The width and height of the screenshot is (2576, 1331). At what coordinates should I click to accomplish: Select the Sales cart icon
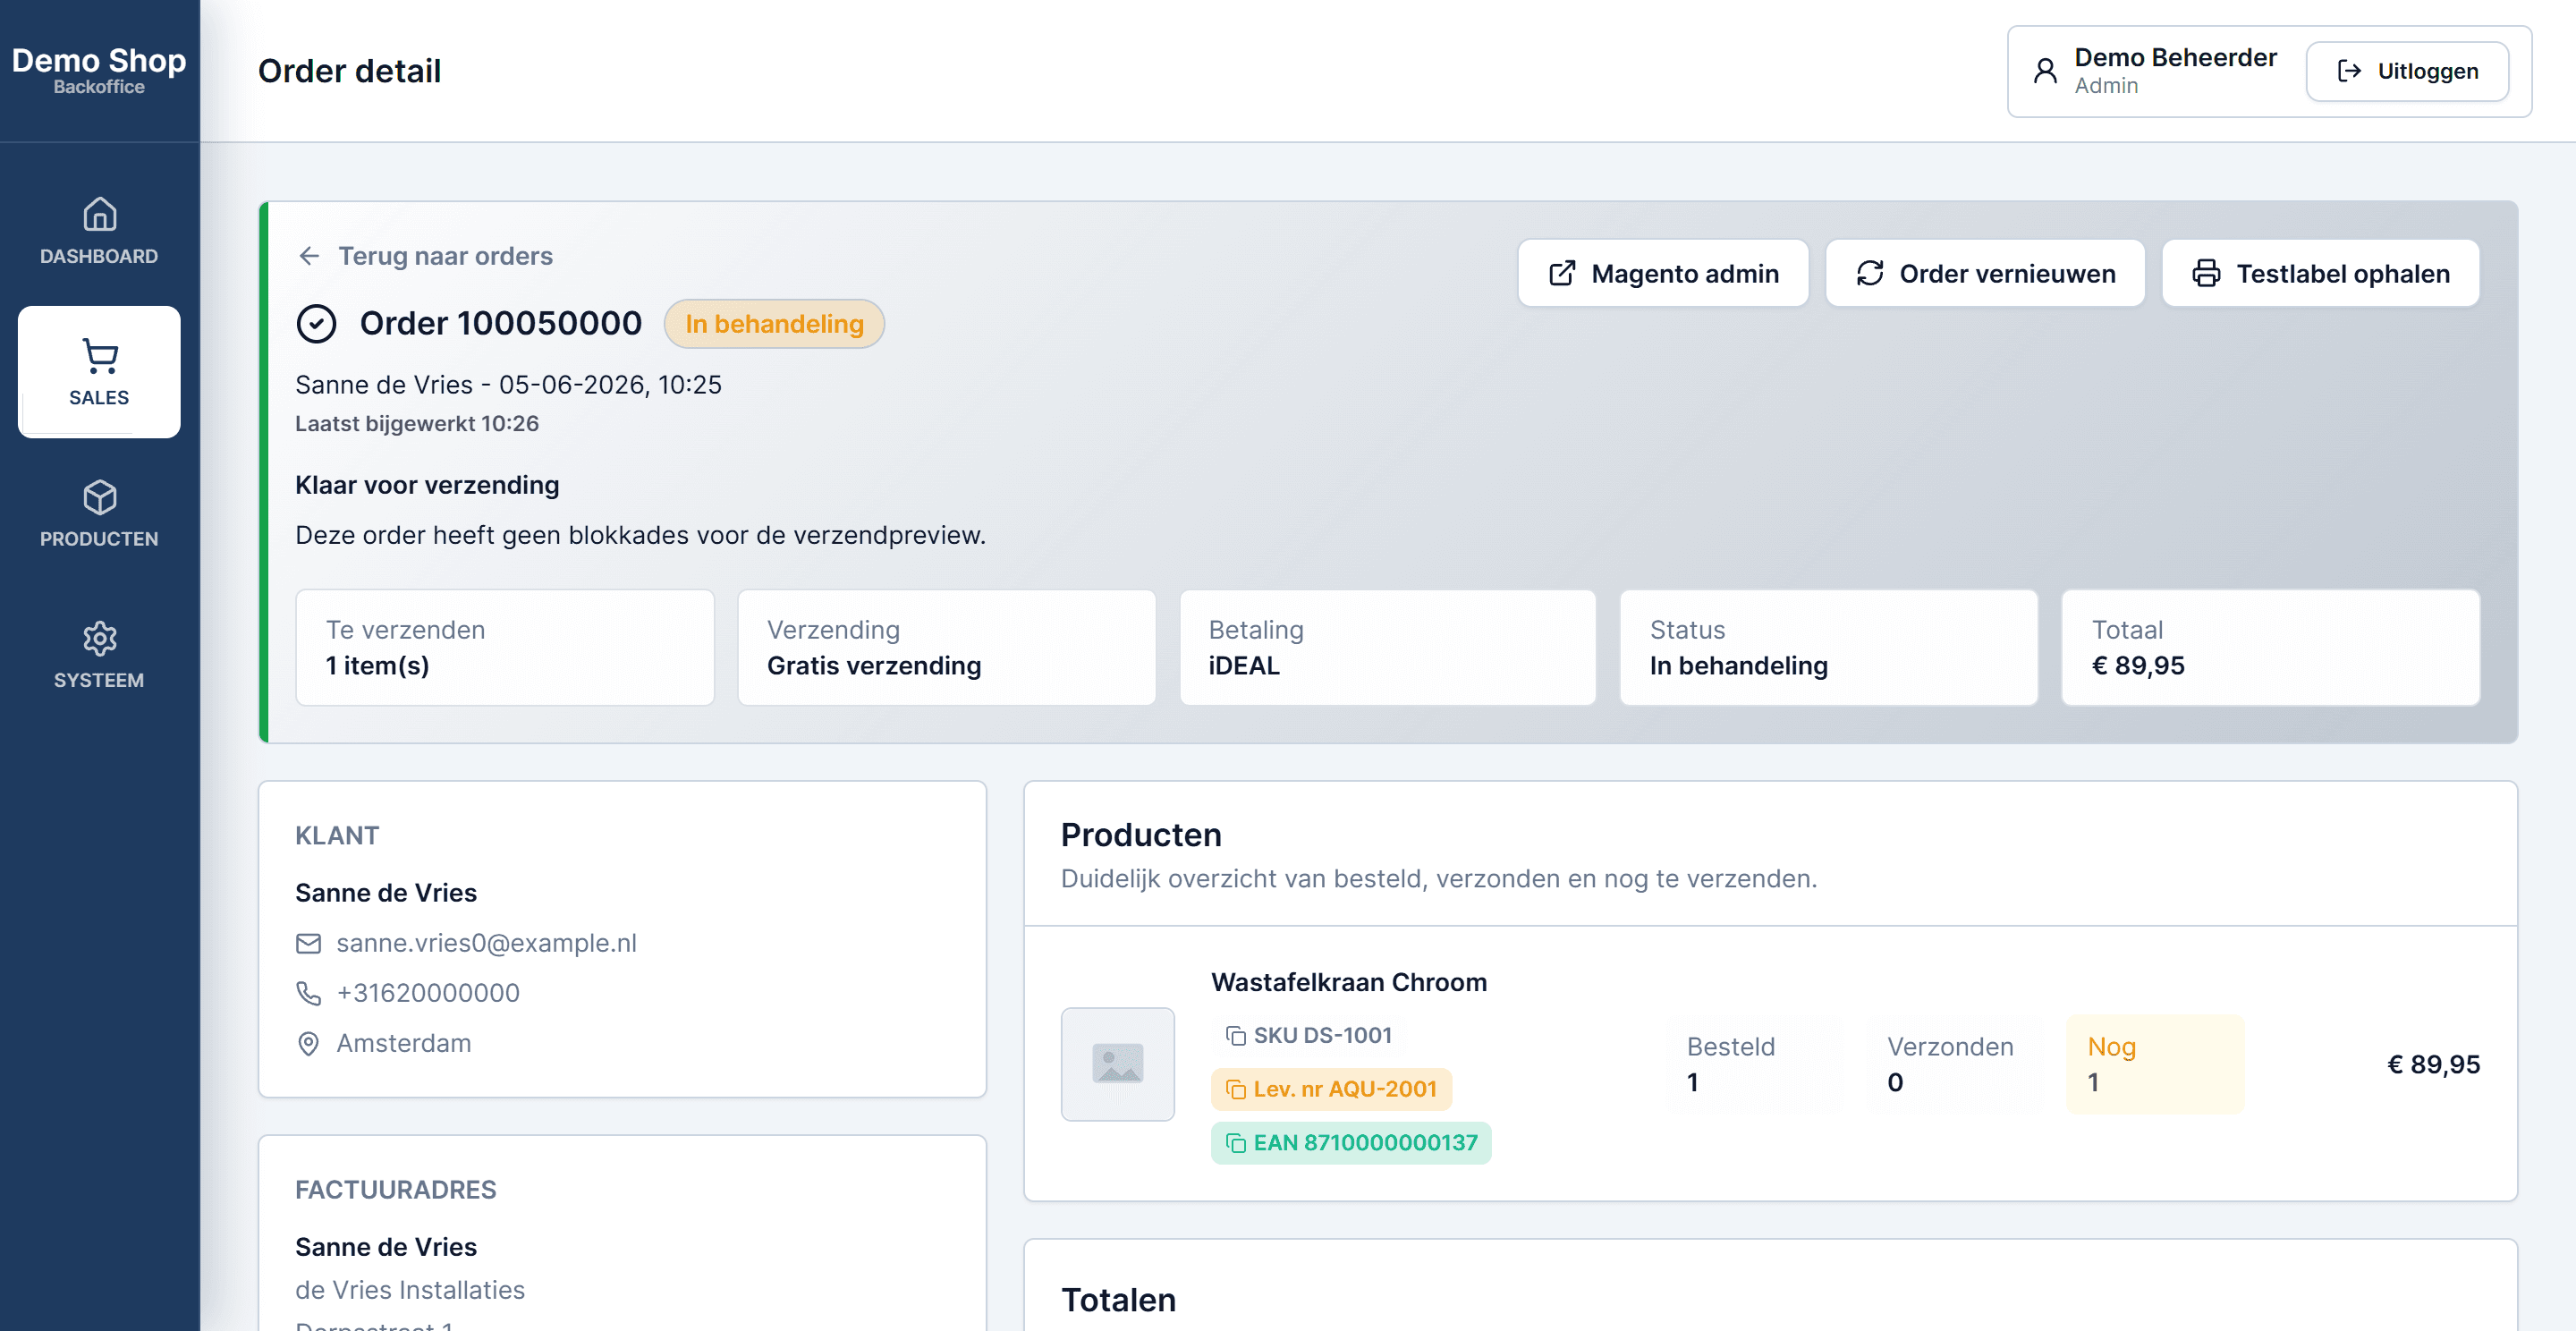coord(99,356)
